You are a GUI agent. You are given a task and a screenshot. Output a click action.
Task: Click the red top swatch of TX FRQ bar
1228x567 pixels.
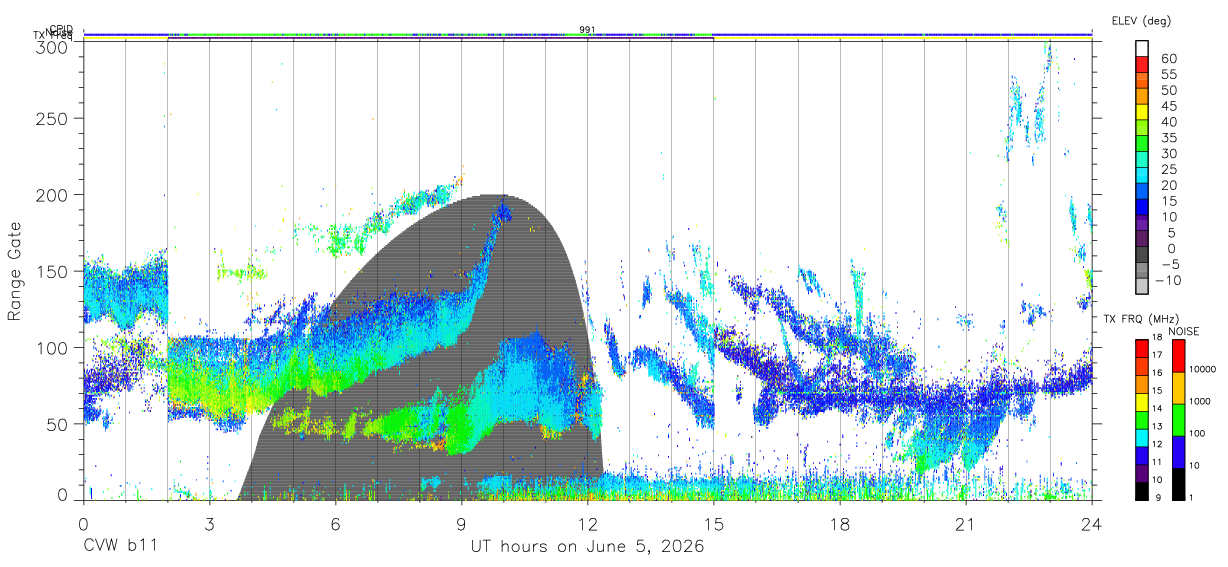coord(1142,349)
